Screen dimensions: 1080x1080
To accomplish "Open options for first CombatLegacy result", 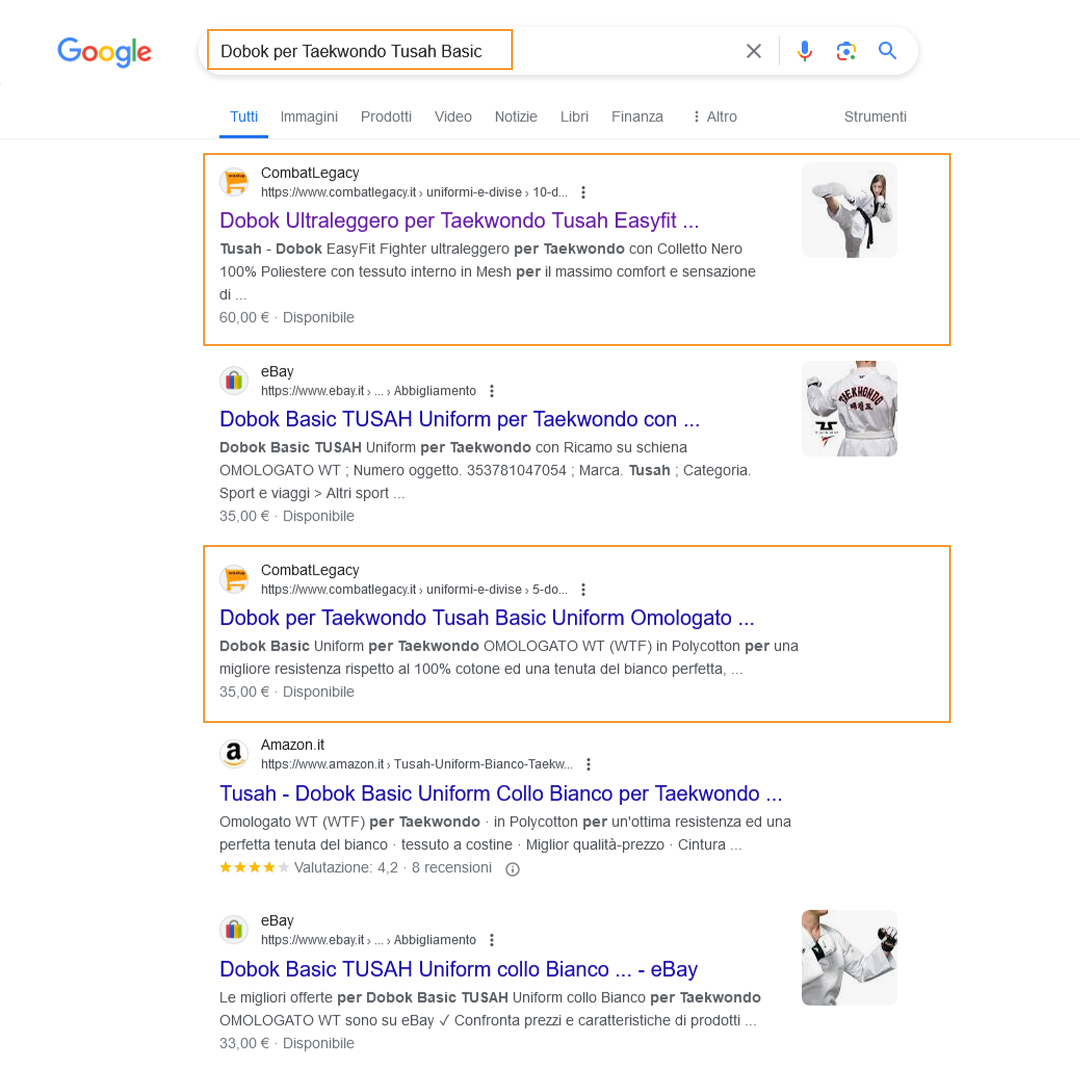I will pos(584,192).
